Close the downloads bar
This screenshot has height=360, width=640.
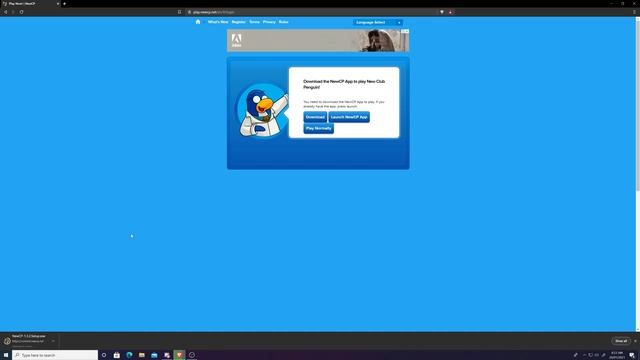(635, 341)
